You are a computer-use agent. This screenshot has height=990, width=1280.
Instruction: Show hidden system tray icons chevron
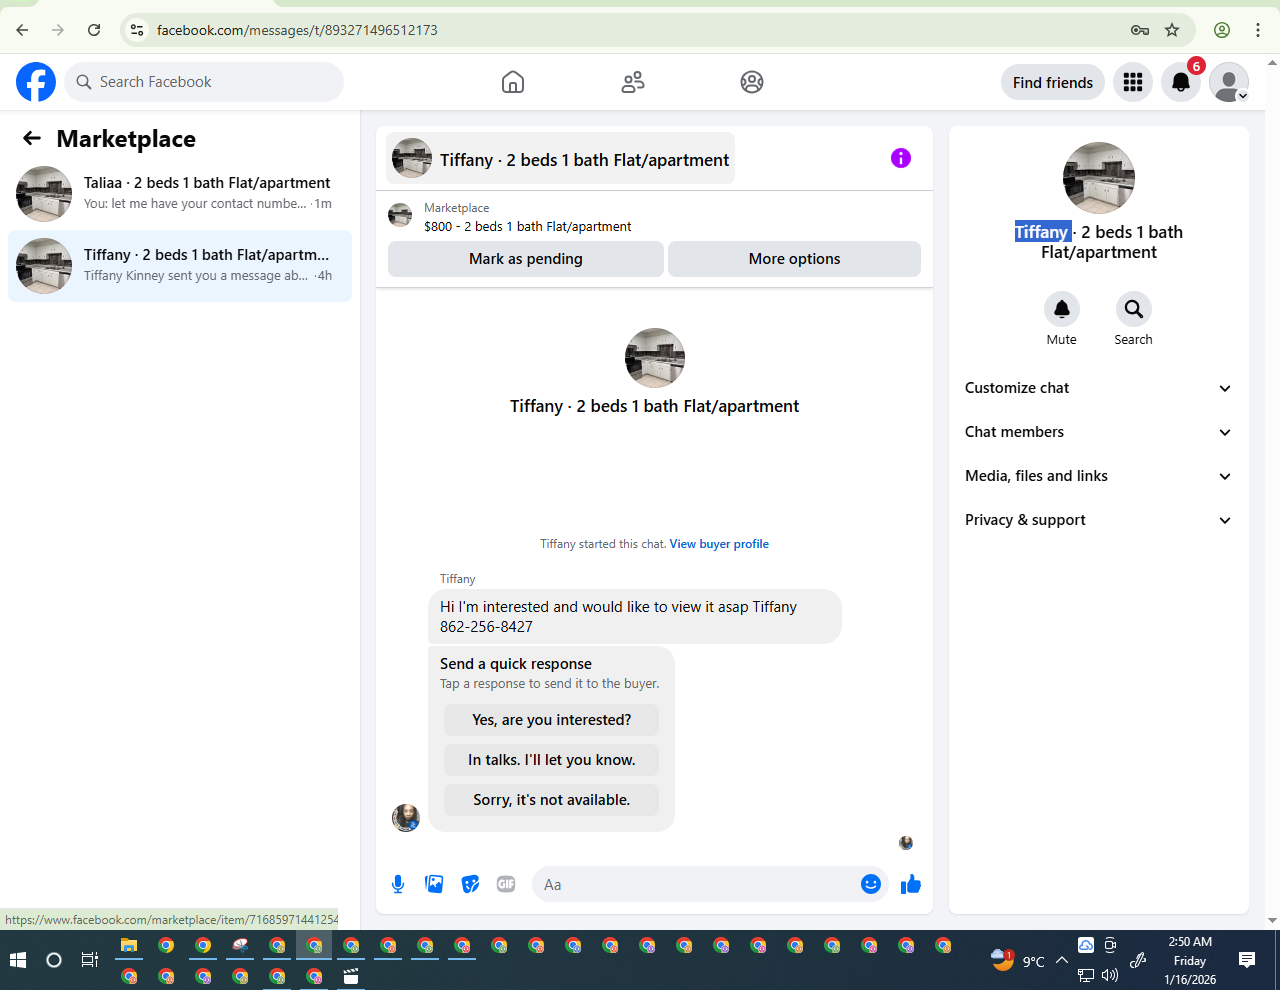pos(1062,961)
